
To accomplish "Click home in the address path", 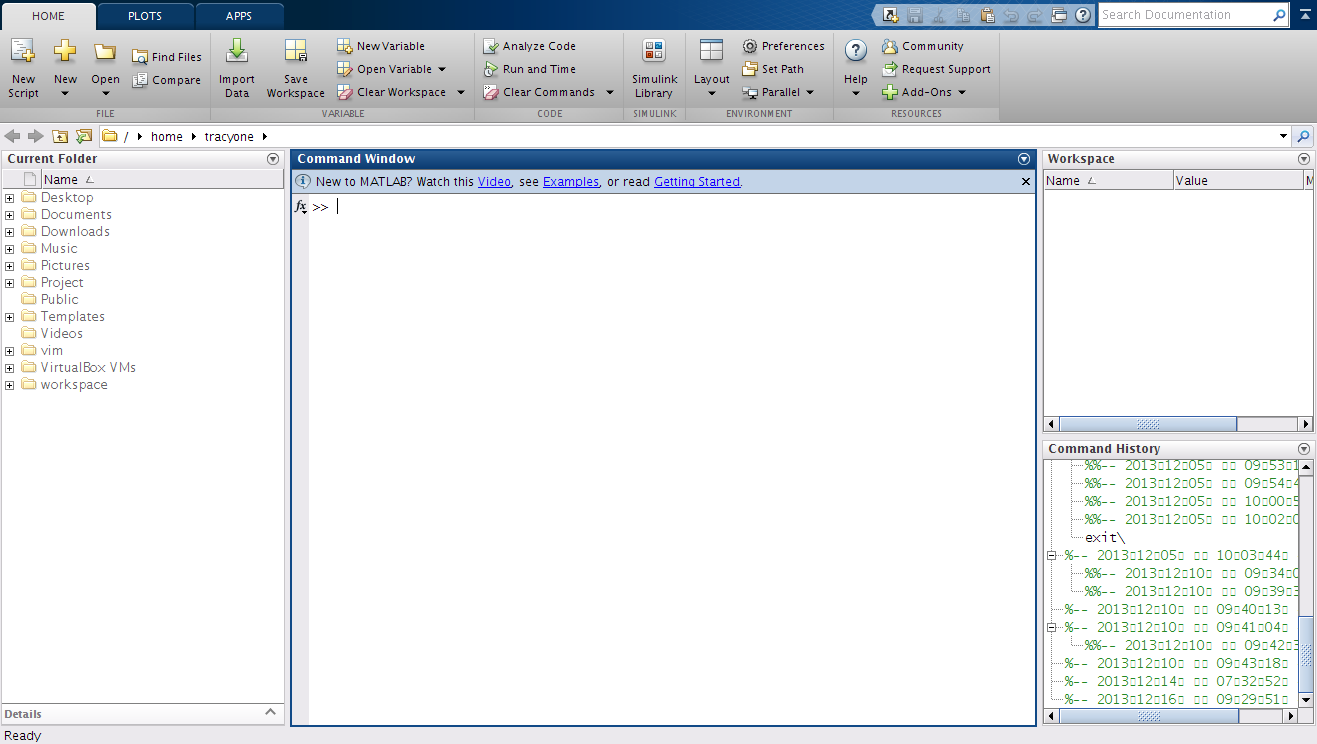I will point(167,137).
